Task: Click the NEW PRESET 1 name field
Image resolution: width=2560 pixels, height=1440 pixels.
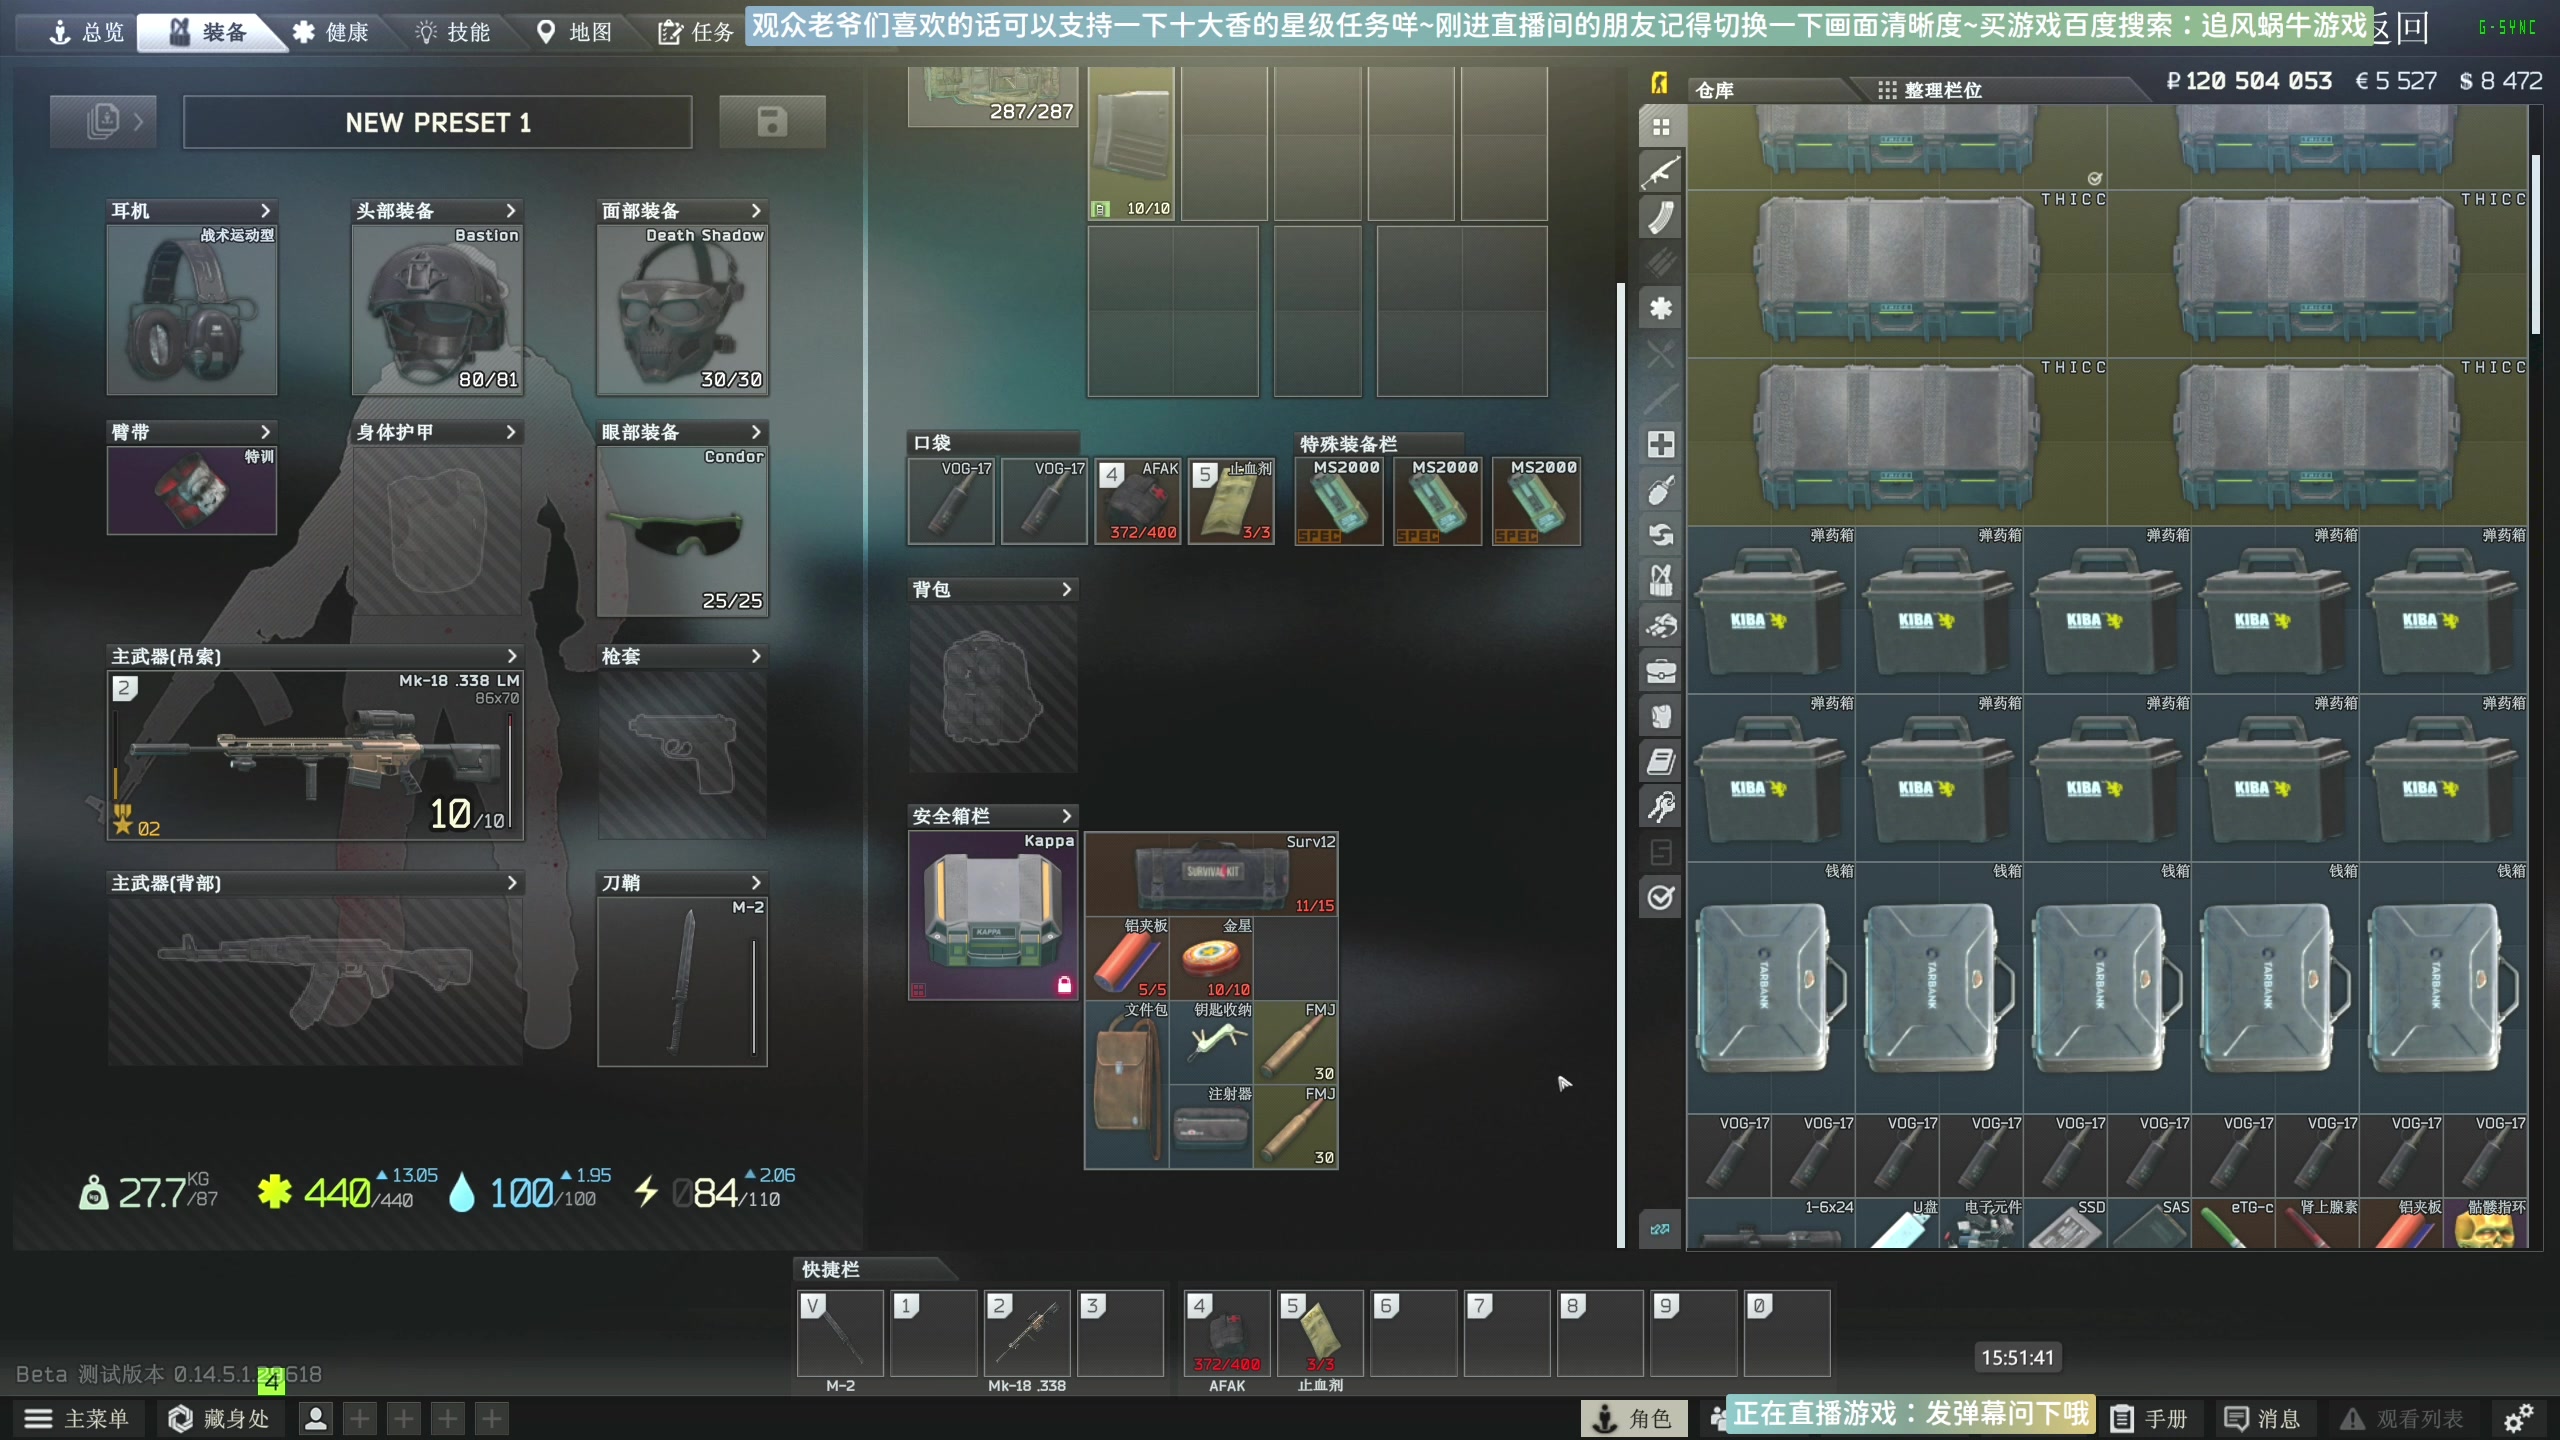Action: point(438,122)
